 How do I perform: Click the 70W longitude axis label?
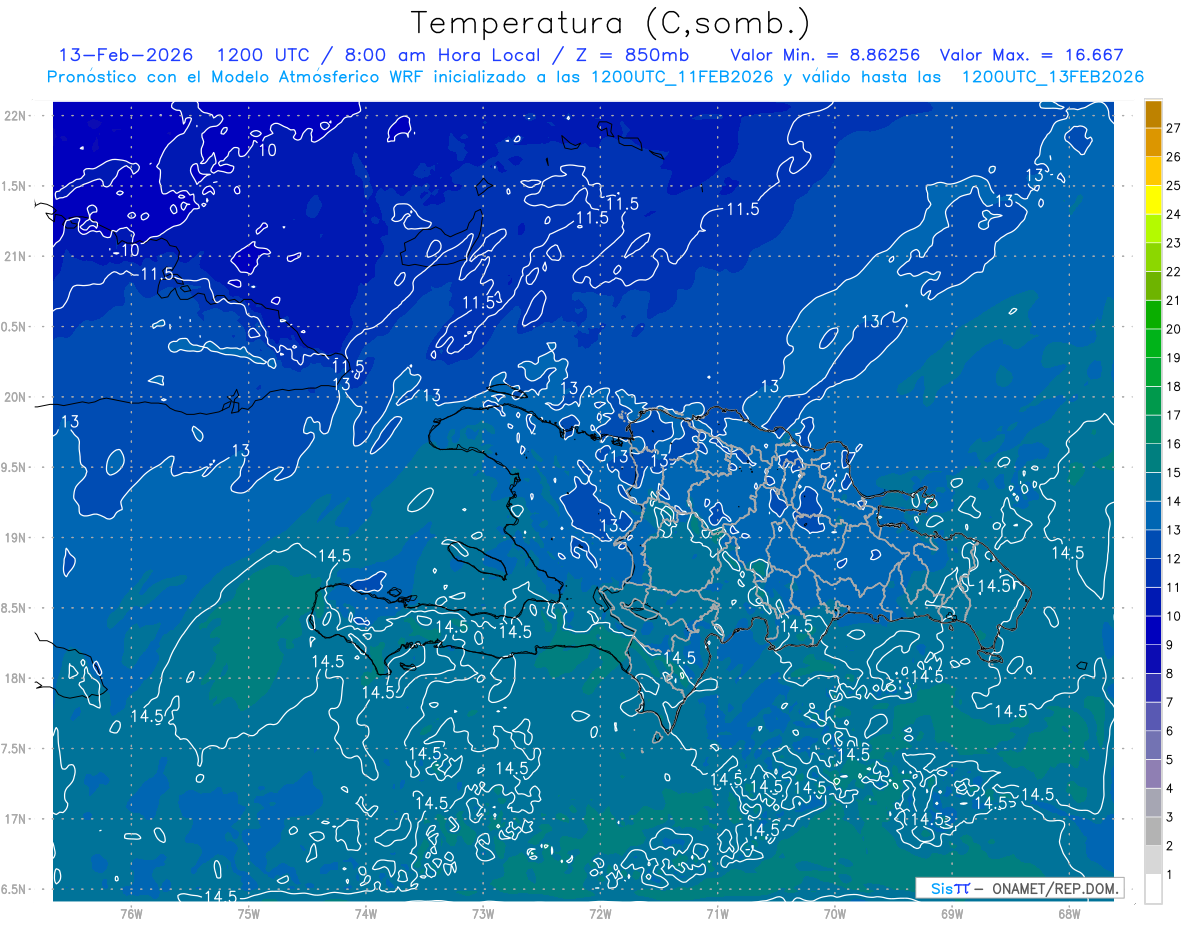(835, 913)
